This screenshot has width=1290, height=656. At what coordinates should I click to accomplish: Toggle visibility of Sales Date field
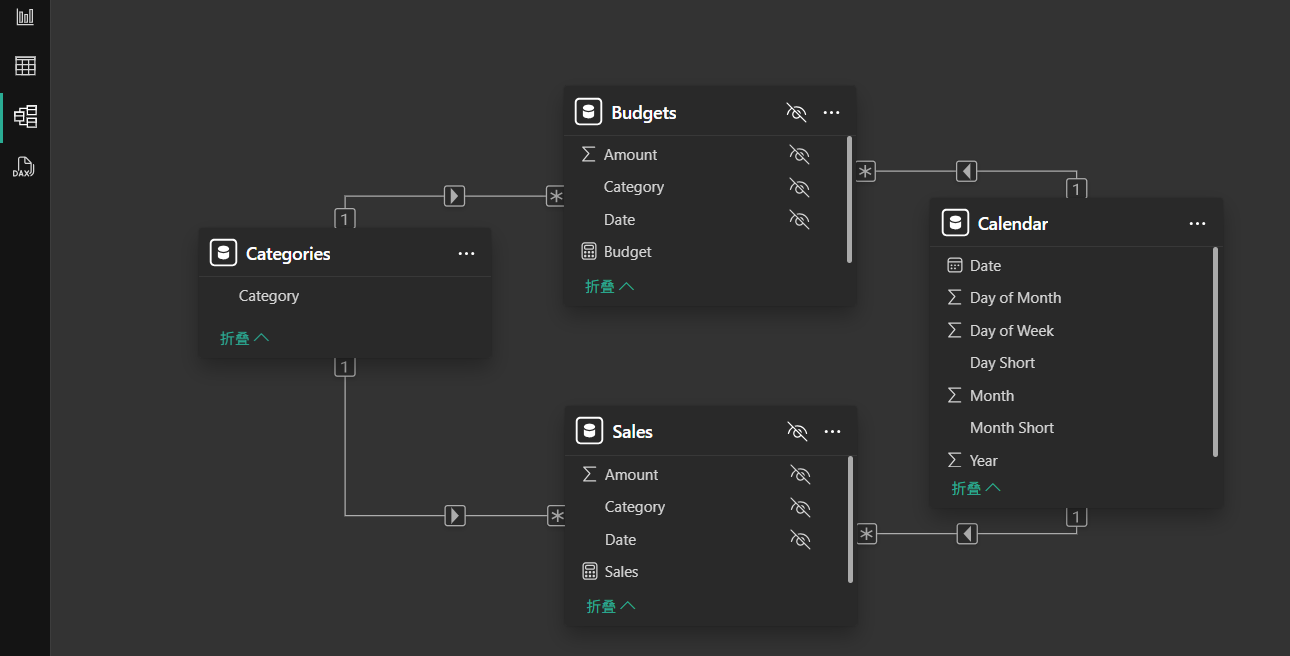pos(799,540)
